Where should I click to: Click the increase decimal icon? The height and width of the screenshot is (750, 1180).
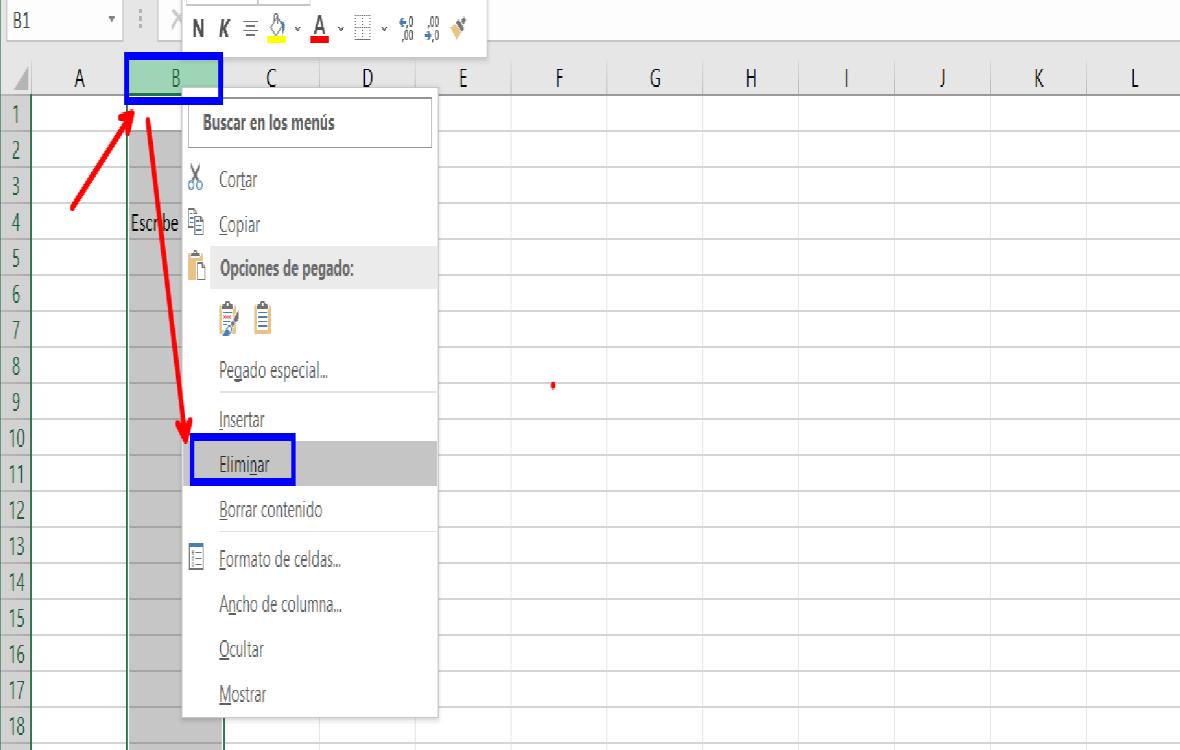coord(406,27)
